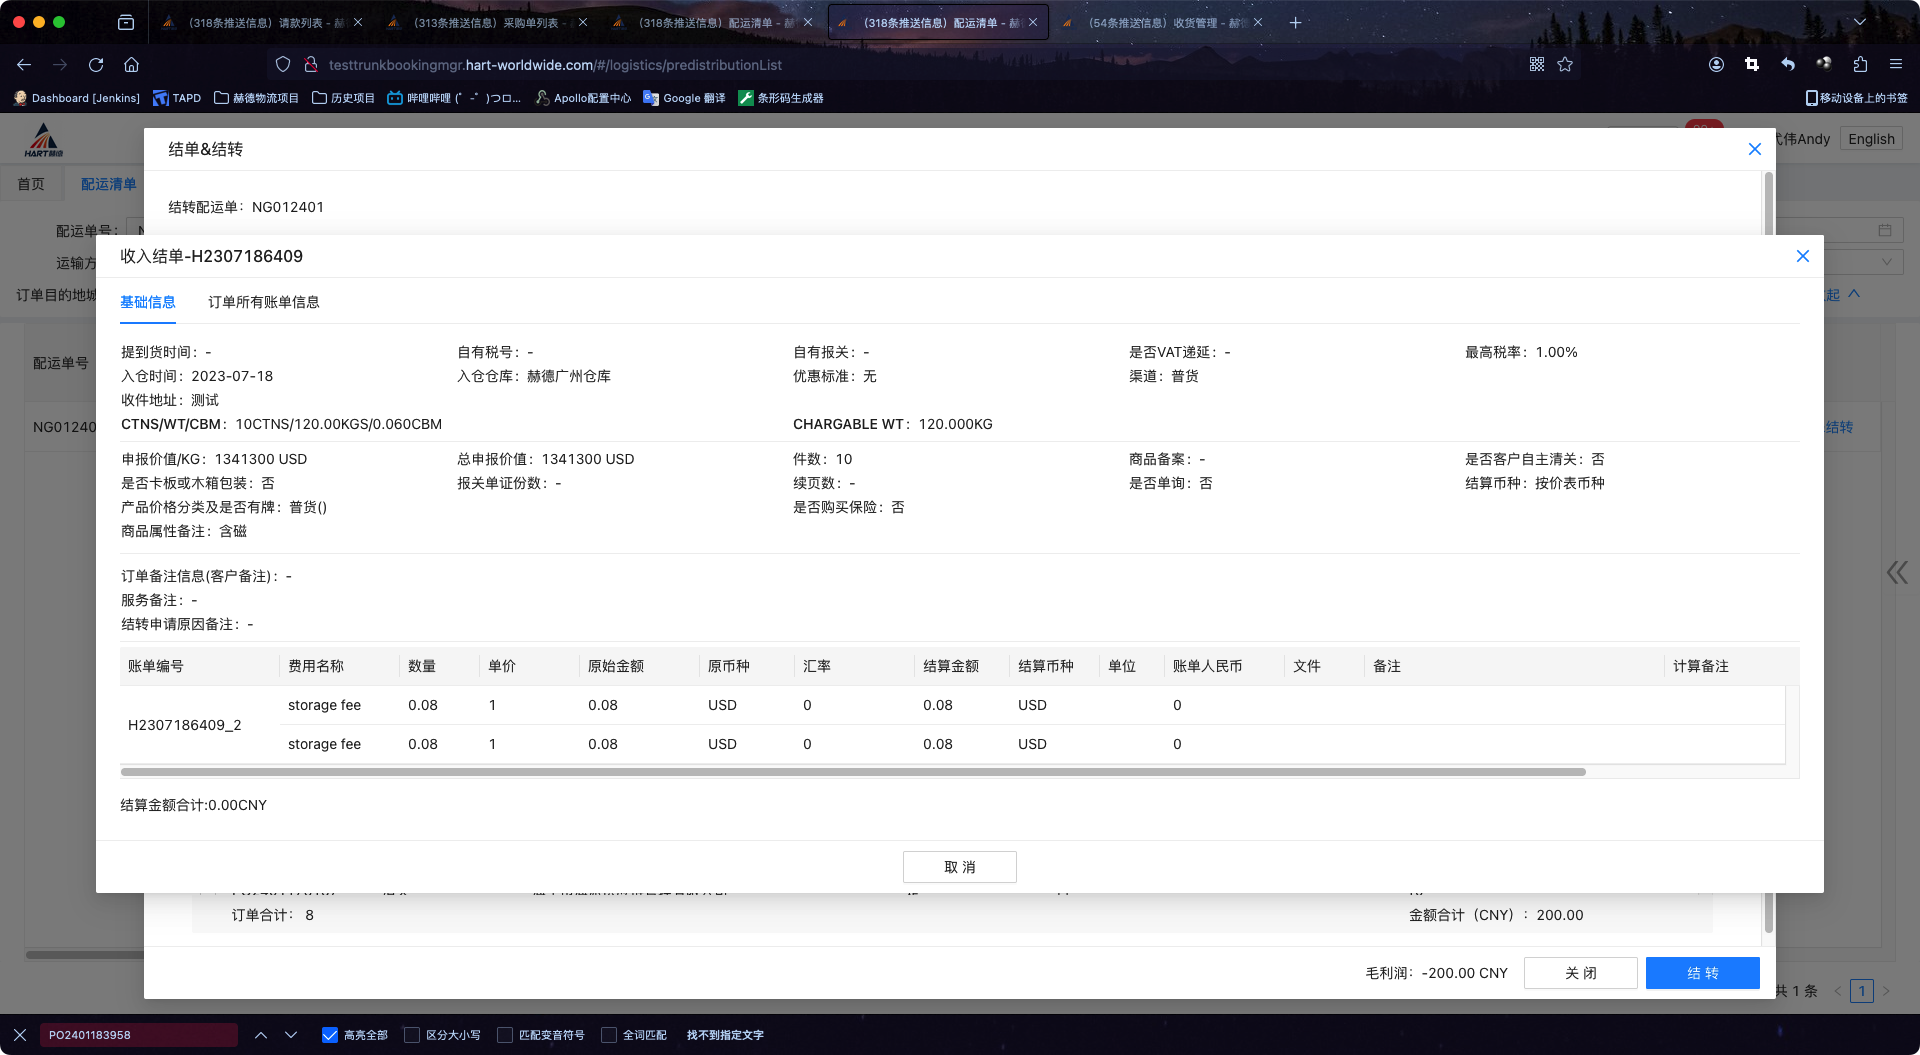Viewport: 1920px width, 1055px height.
Task: Click the 取消 button
Action: pos(959,867)
